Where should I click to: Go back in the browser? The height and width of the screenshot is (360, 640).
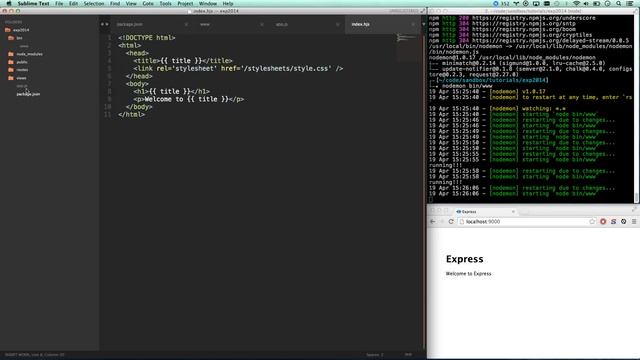[433, 222]
